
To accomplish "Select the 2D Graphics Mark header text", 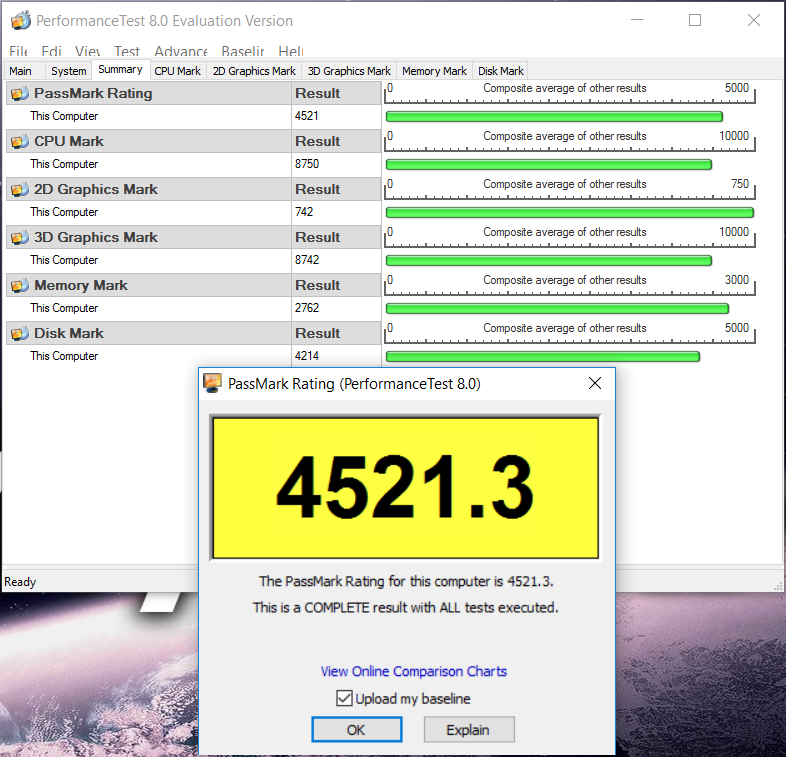I will (96, 190).
